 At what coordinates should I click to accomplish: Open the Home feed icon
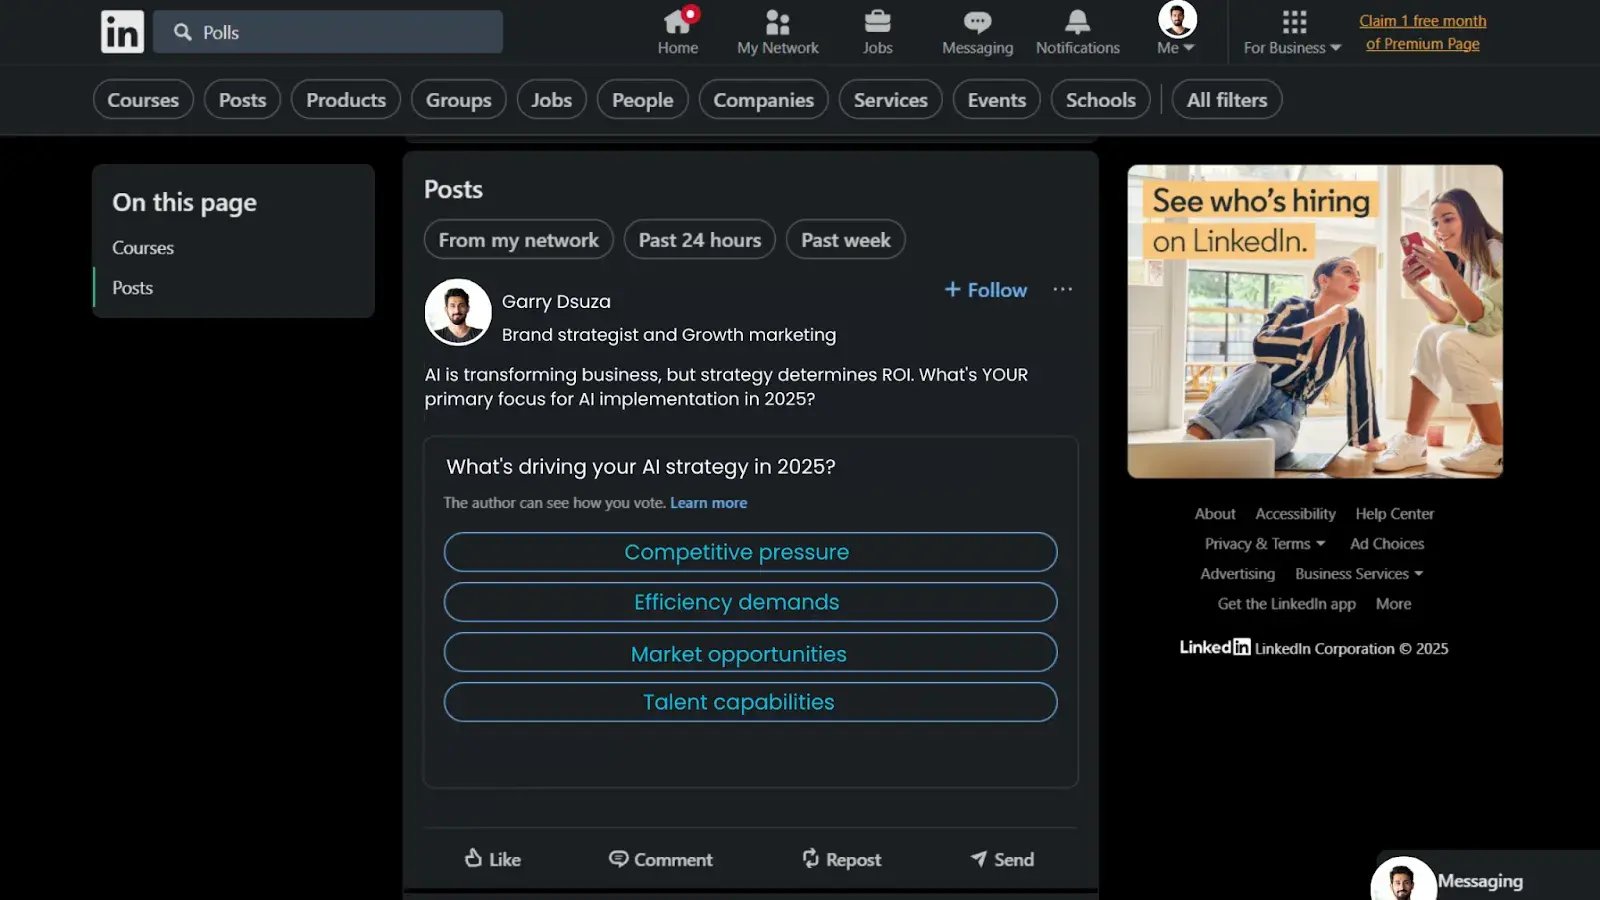pos(677,22)
